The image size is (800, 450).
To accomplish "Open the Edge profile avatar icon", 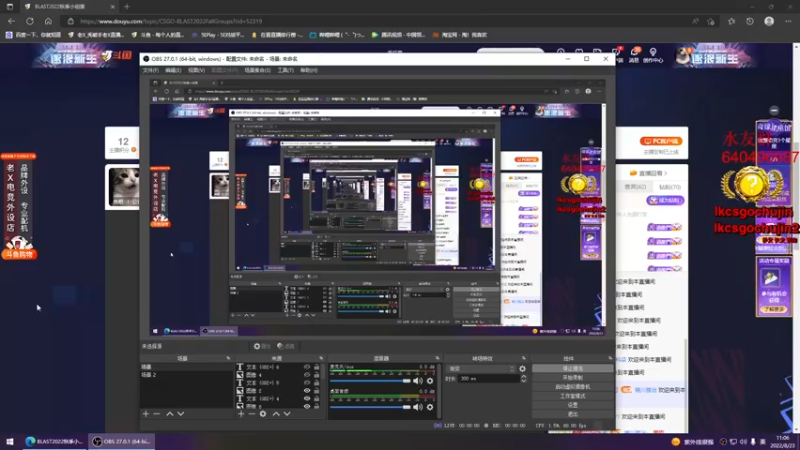I will click(x=769, y=21).
